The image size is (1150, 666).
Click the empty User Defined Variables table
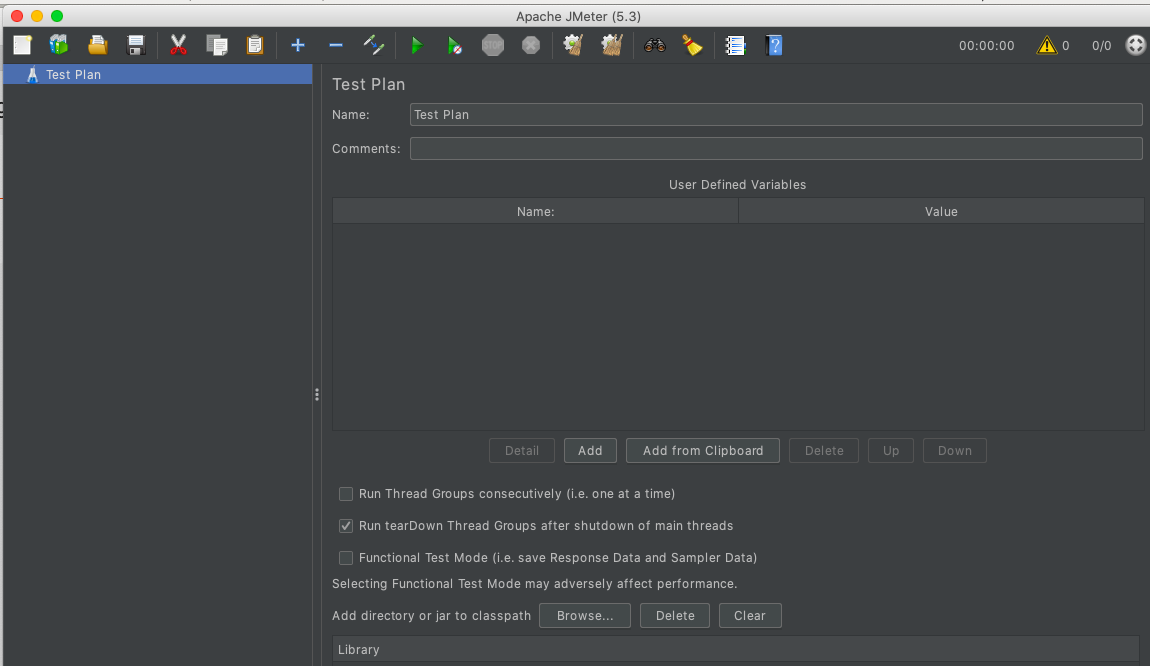738,326
